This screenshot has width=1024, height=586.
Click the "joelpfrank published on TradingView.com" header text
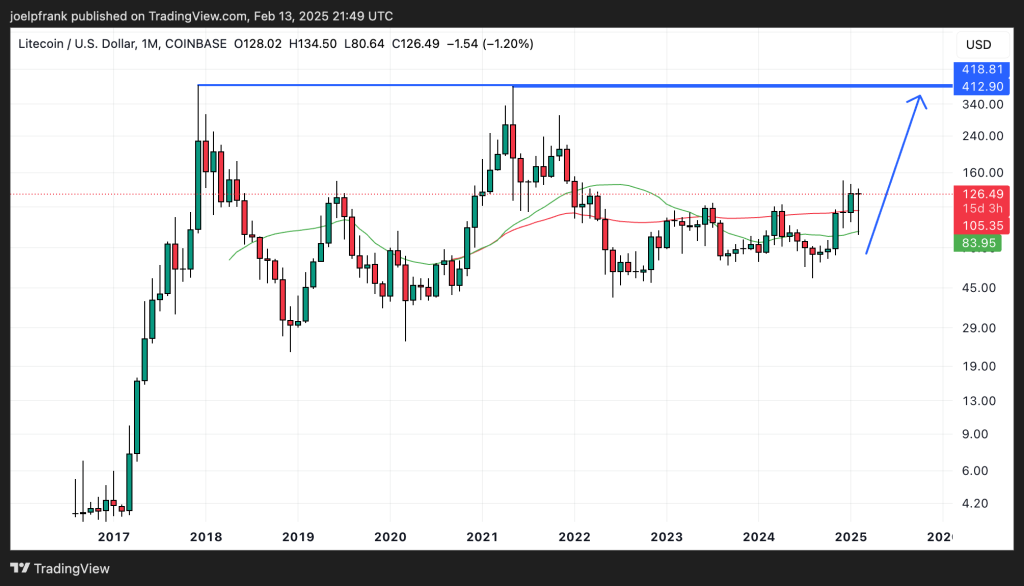tap(129, 16)
